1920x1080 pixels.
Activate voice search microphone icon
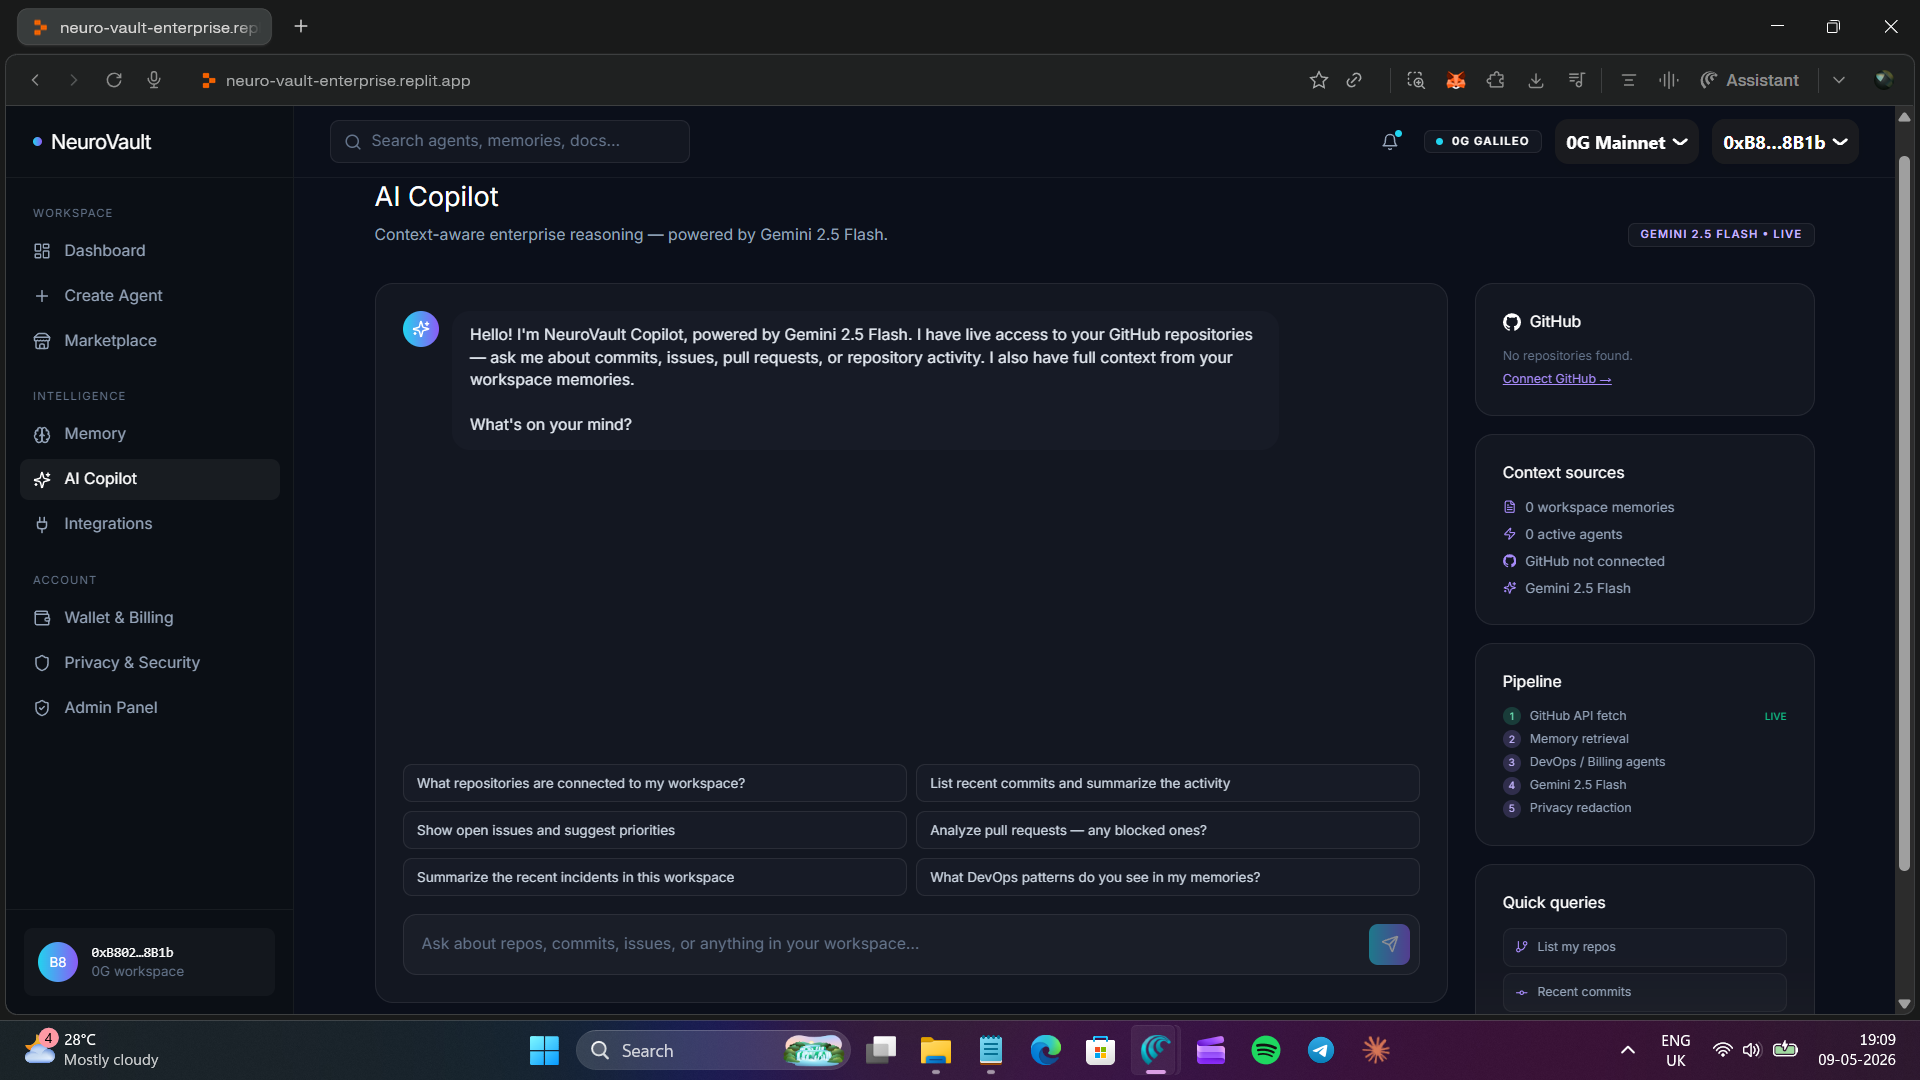click(x=154, y=80)
